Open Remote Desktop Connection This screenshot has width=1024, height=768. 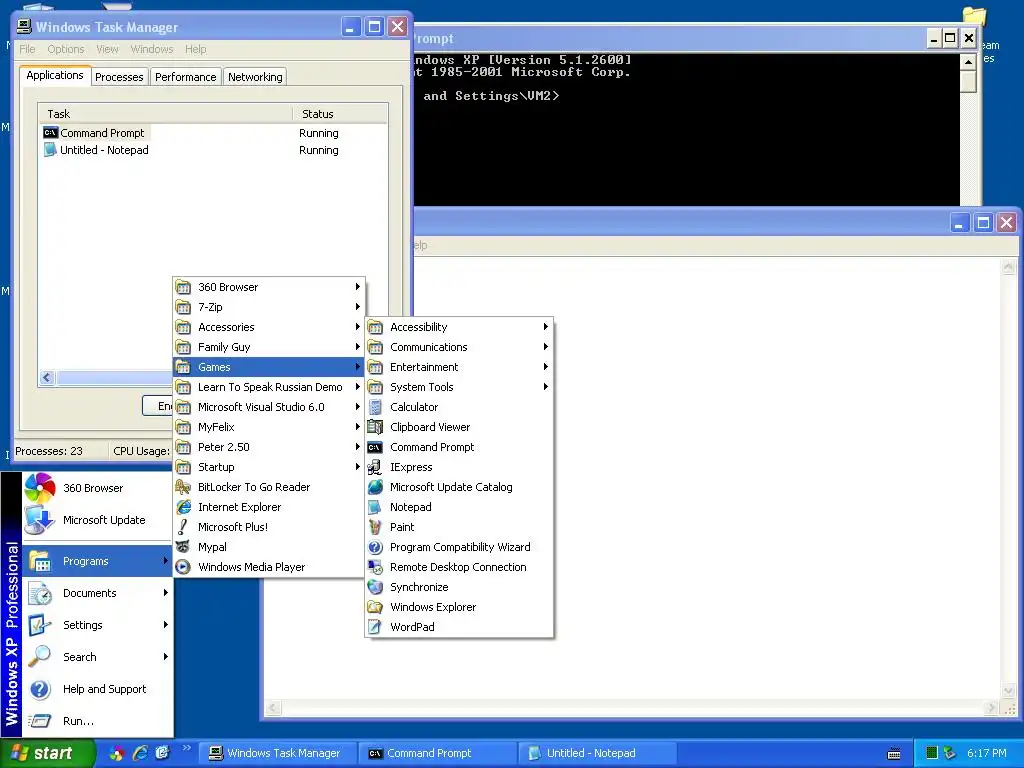tap(460, 568)
